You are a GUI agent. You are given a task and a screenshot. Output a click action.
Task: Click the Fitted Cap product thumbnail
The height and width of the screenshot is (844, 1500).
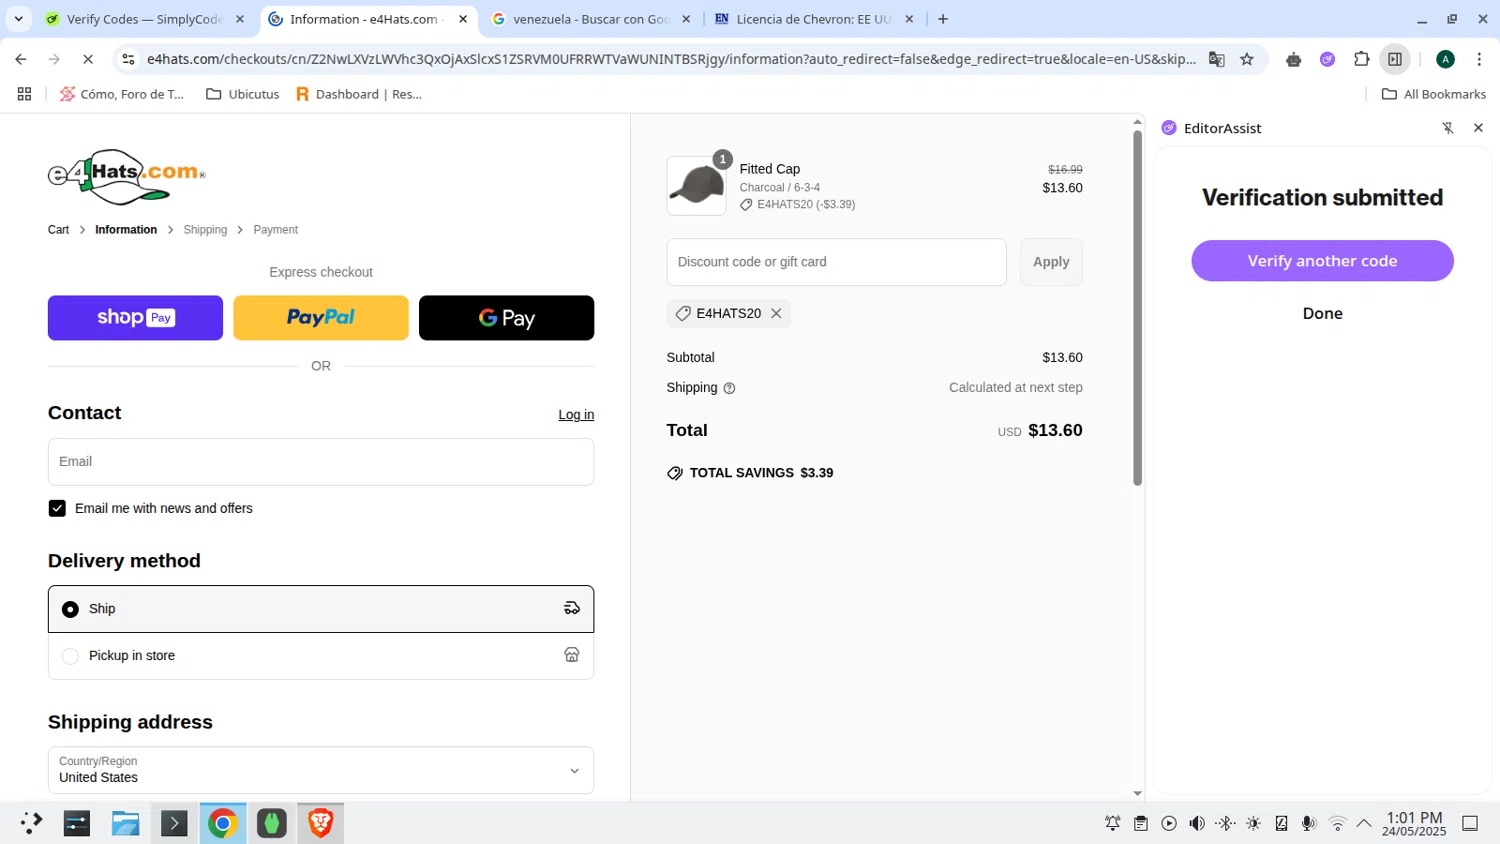tap(696, 186)
